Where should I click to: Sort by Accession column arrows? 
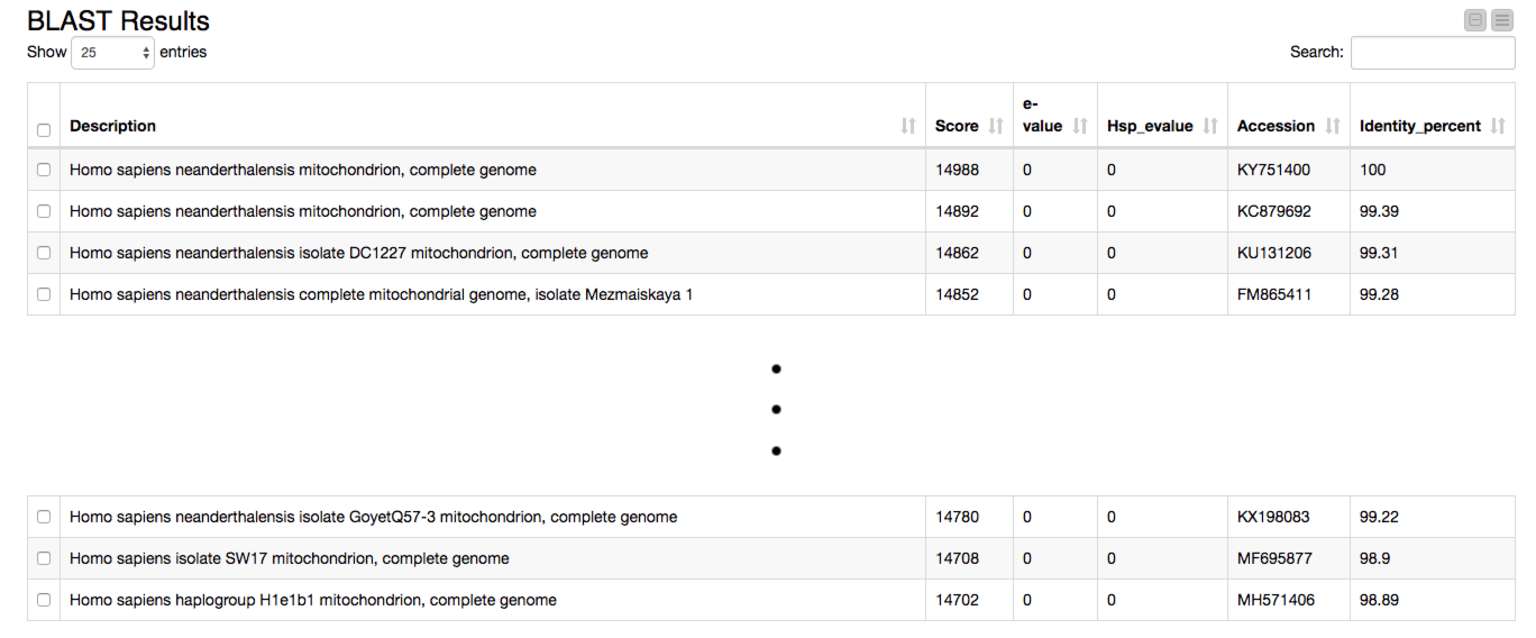point(1333,126)
